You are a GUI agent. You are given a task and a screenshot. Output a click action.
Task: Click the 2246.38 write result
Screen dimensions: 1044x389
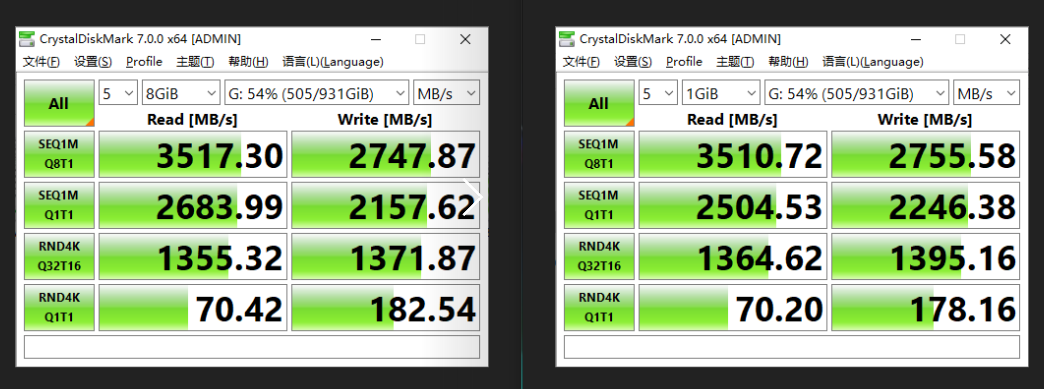[x=925, y=205]
